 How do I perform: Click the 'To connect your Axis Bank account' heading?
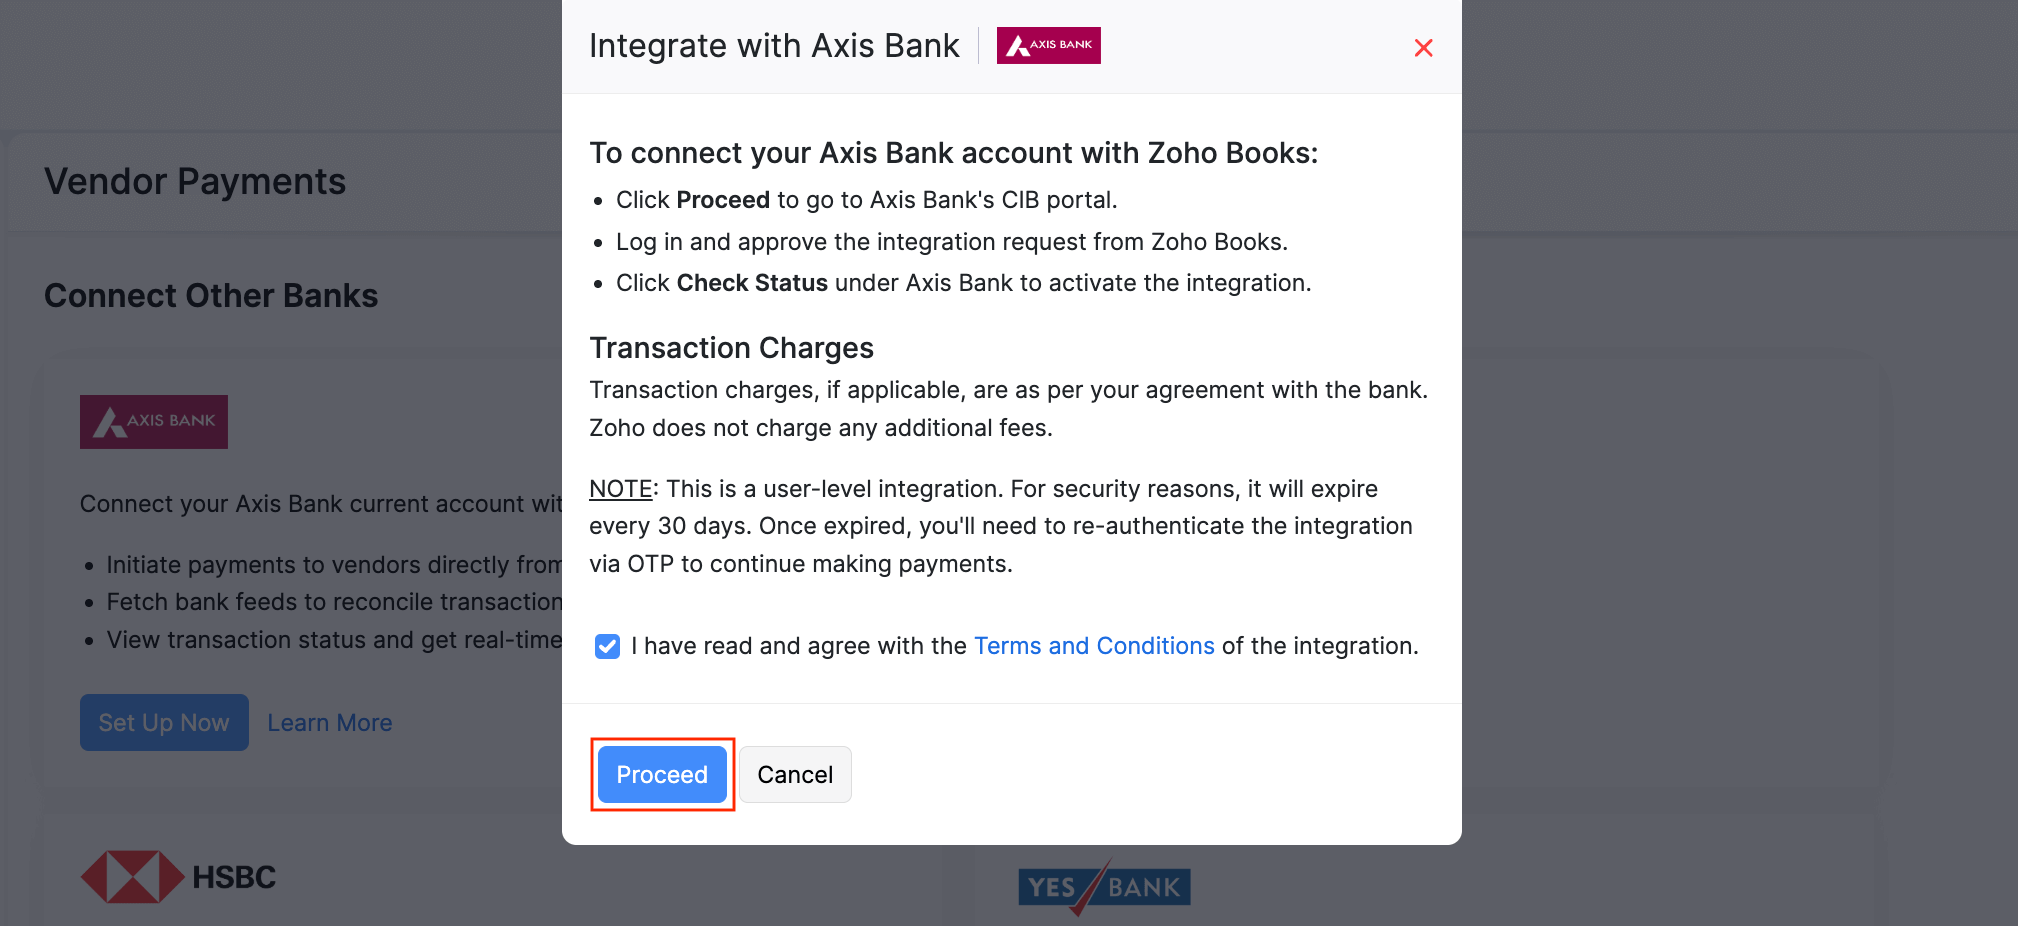pyautogui.click(x=953, y=153)
